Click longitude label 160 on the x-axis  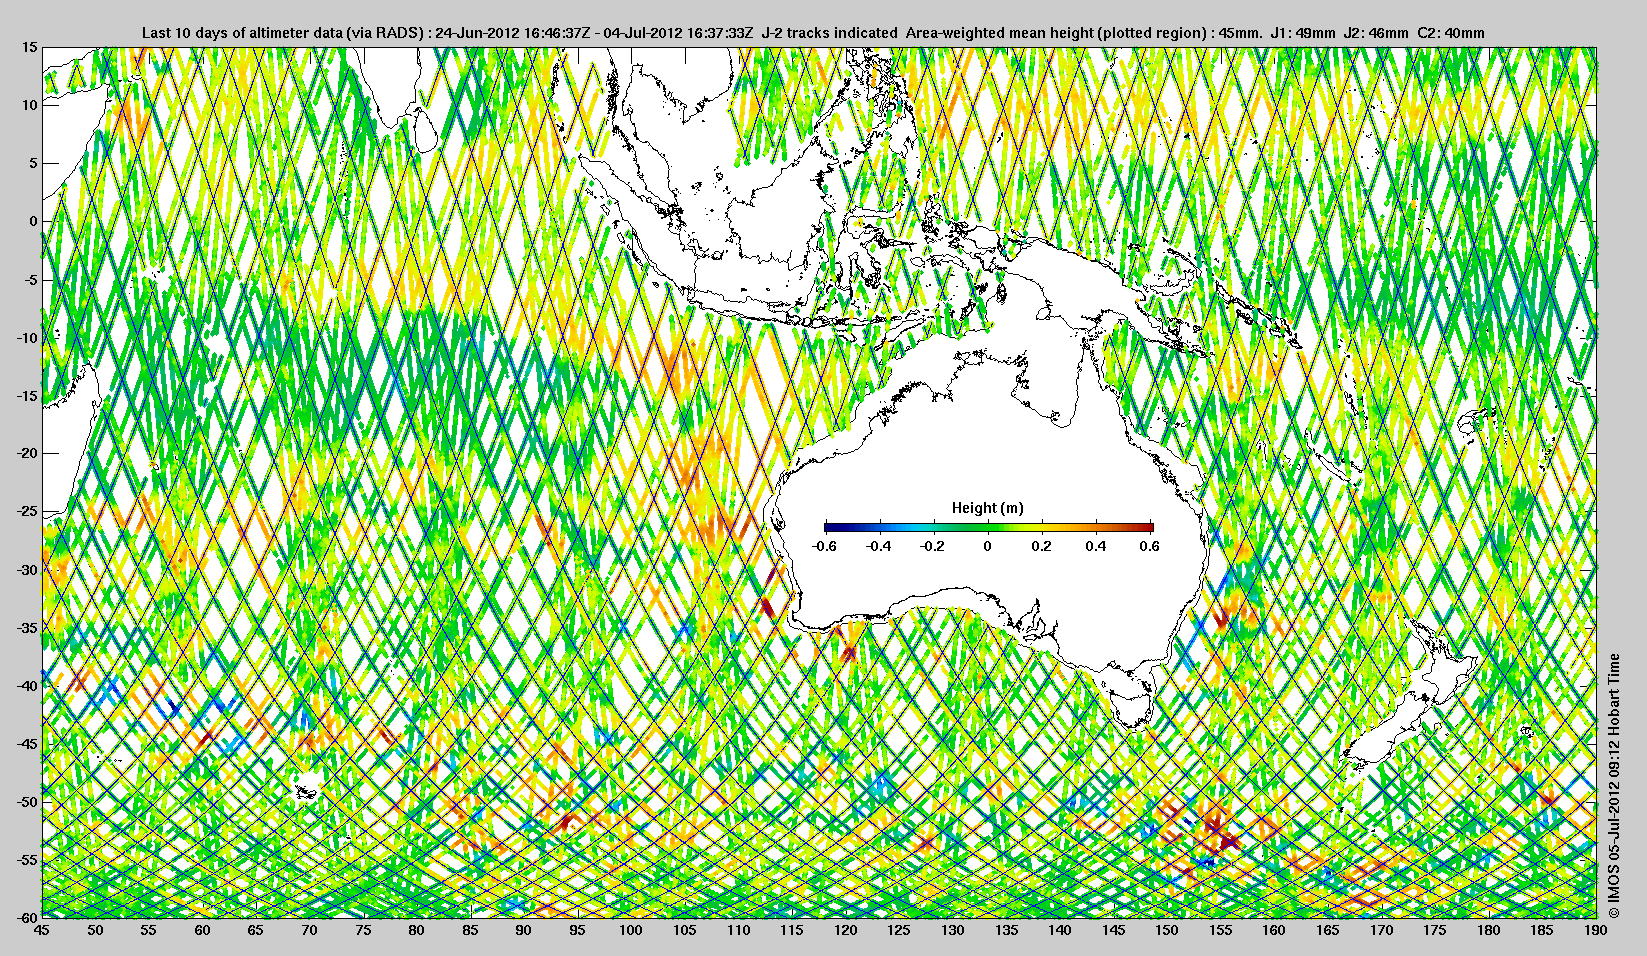tap(1274, 930)
